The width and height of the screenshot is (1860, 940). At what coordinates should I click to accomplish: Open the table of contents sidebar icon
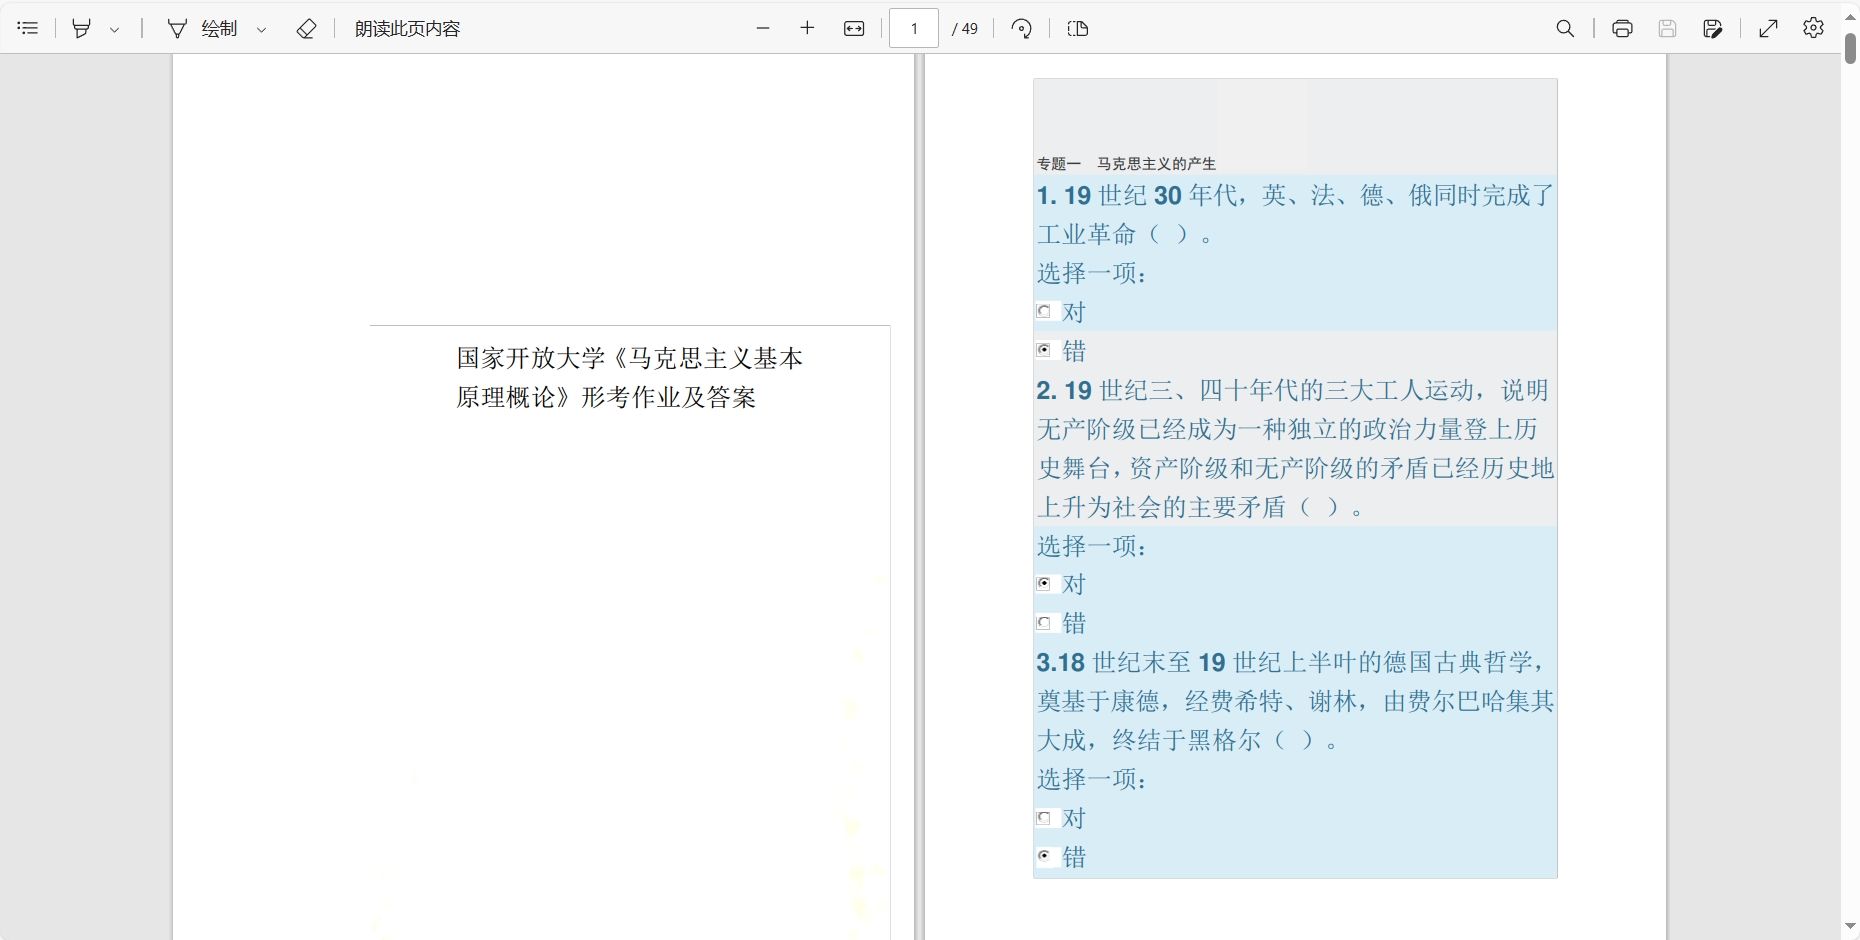(28, 28)
